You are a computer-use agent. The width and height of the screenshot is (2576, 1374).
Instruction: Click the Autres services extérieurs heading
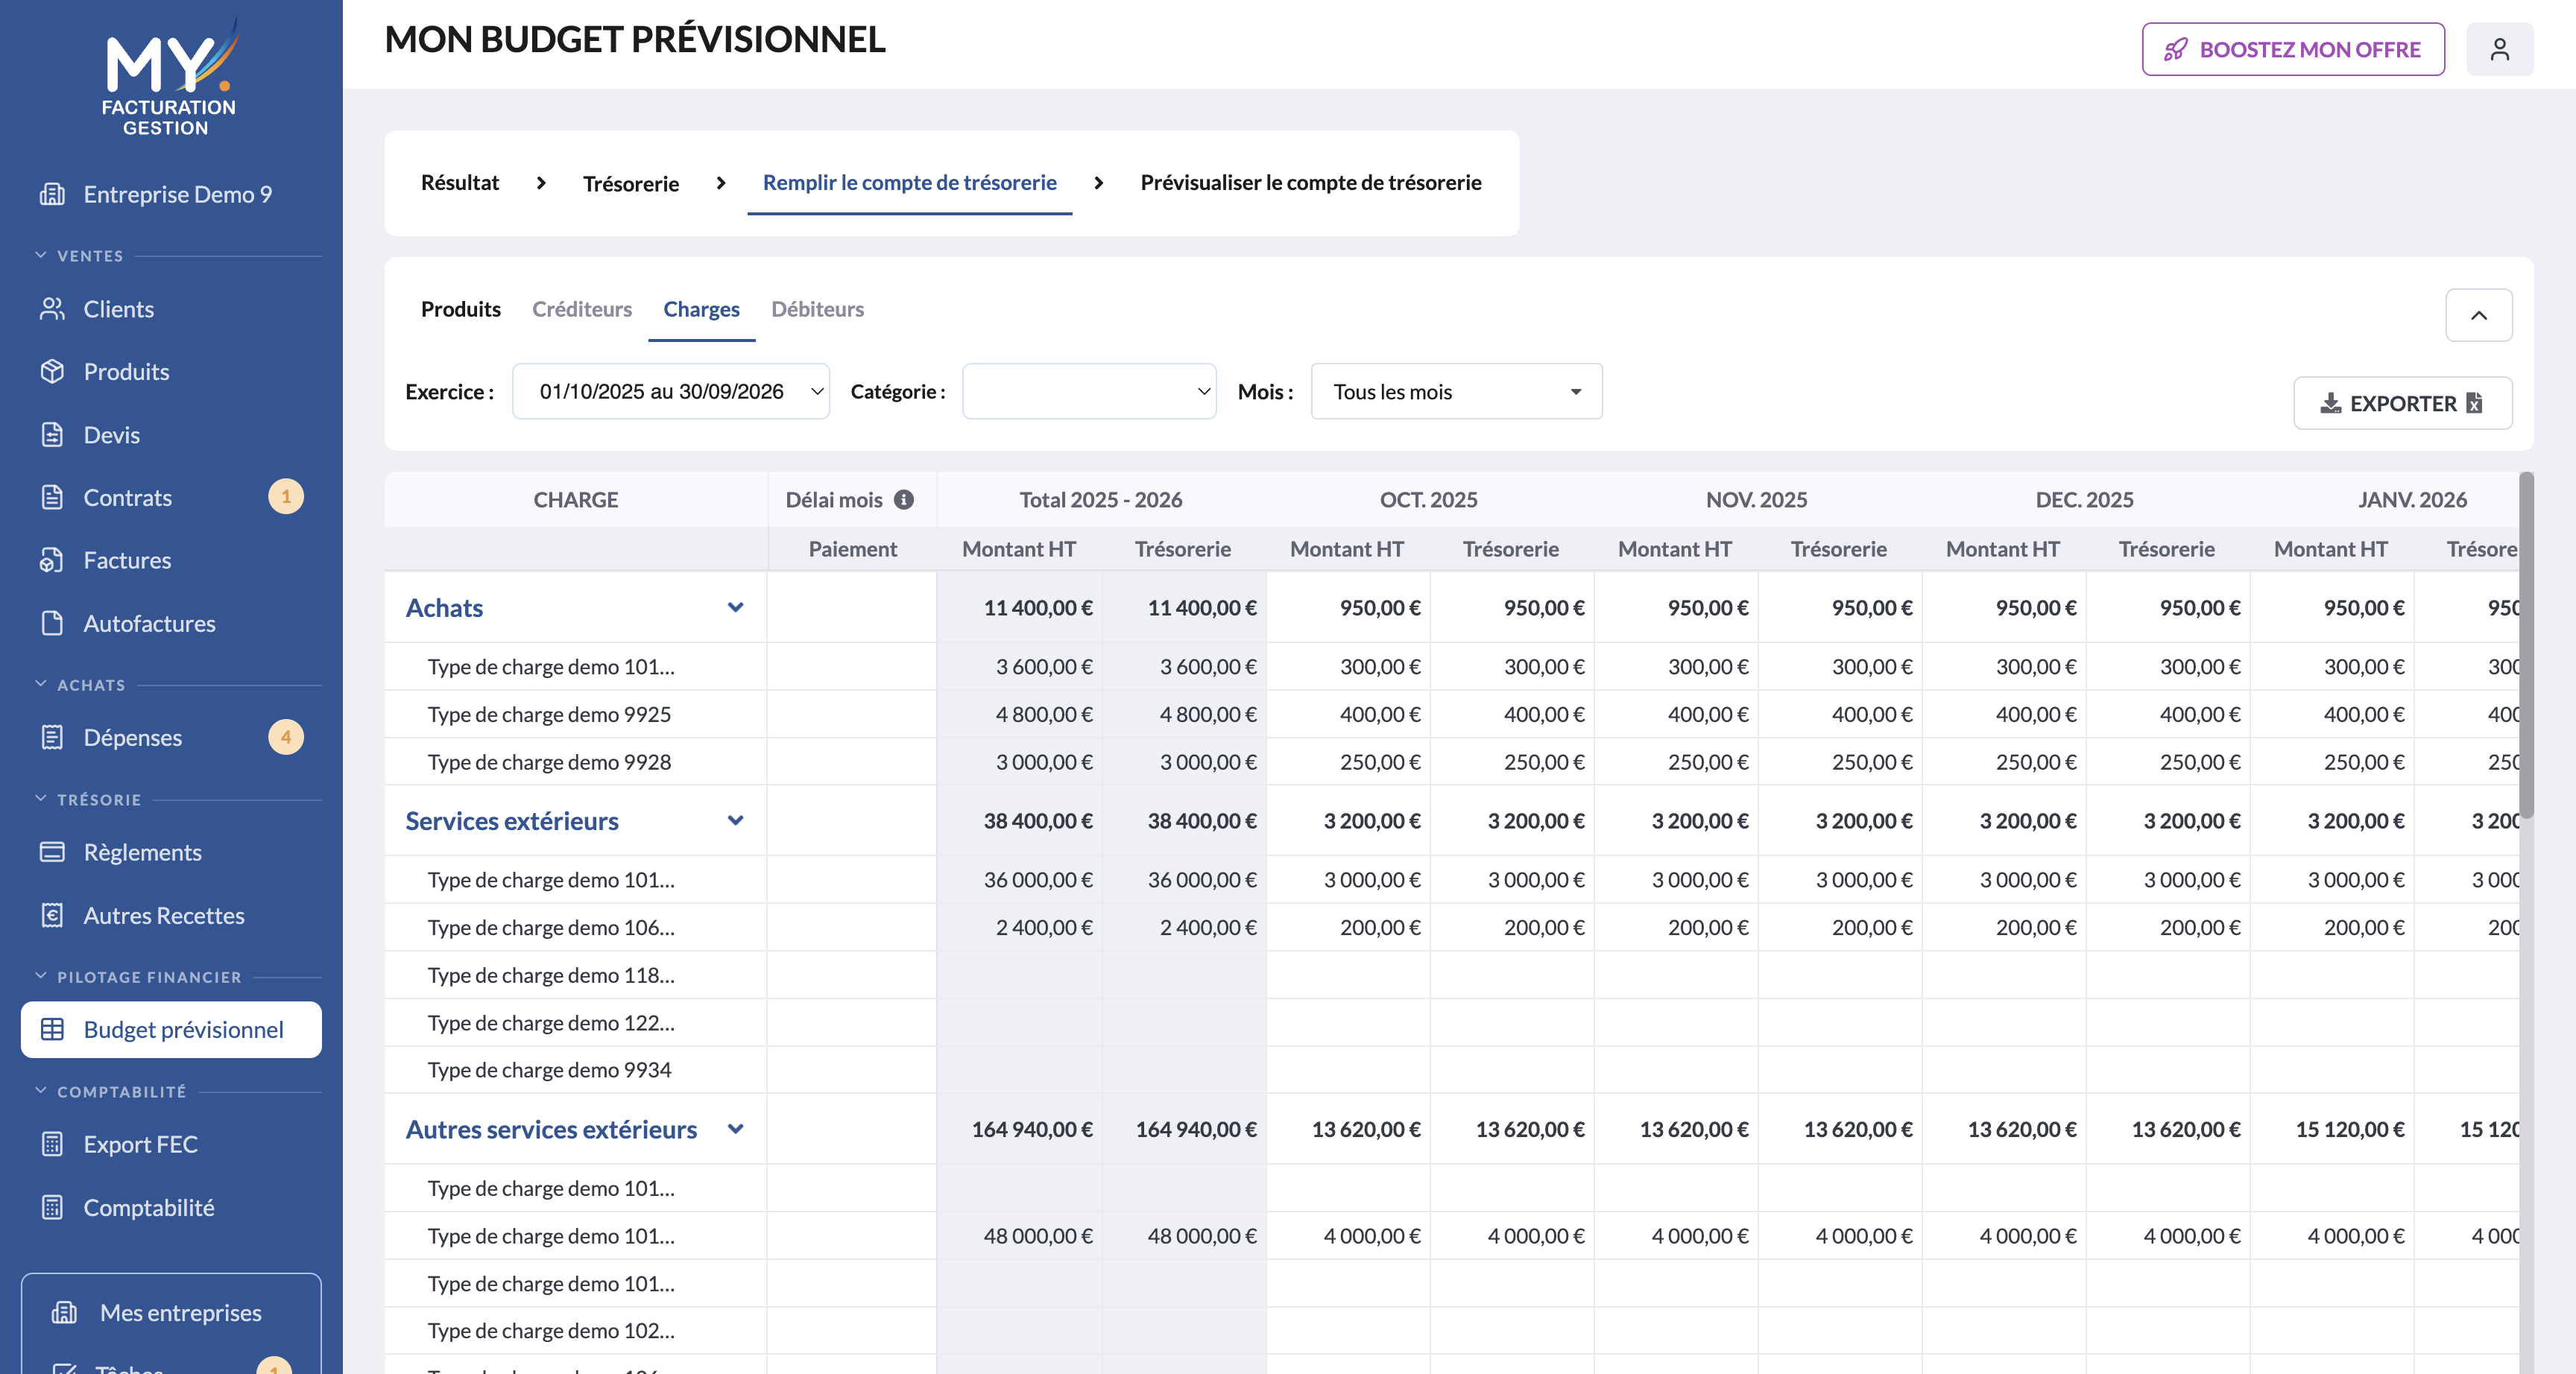pos(551,1129)
